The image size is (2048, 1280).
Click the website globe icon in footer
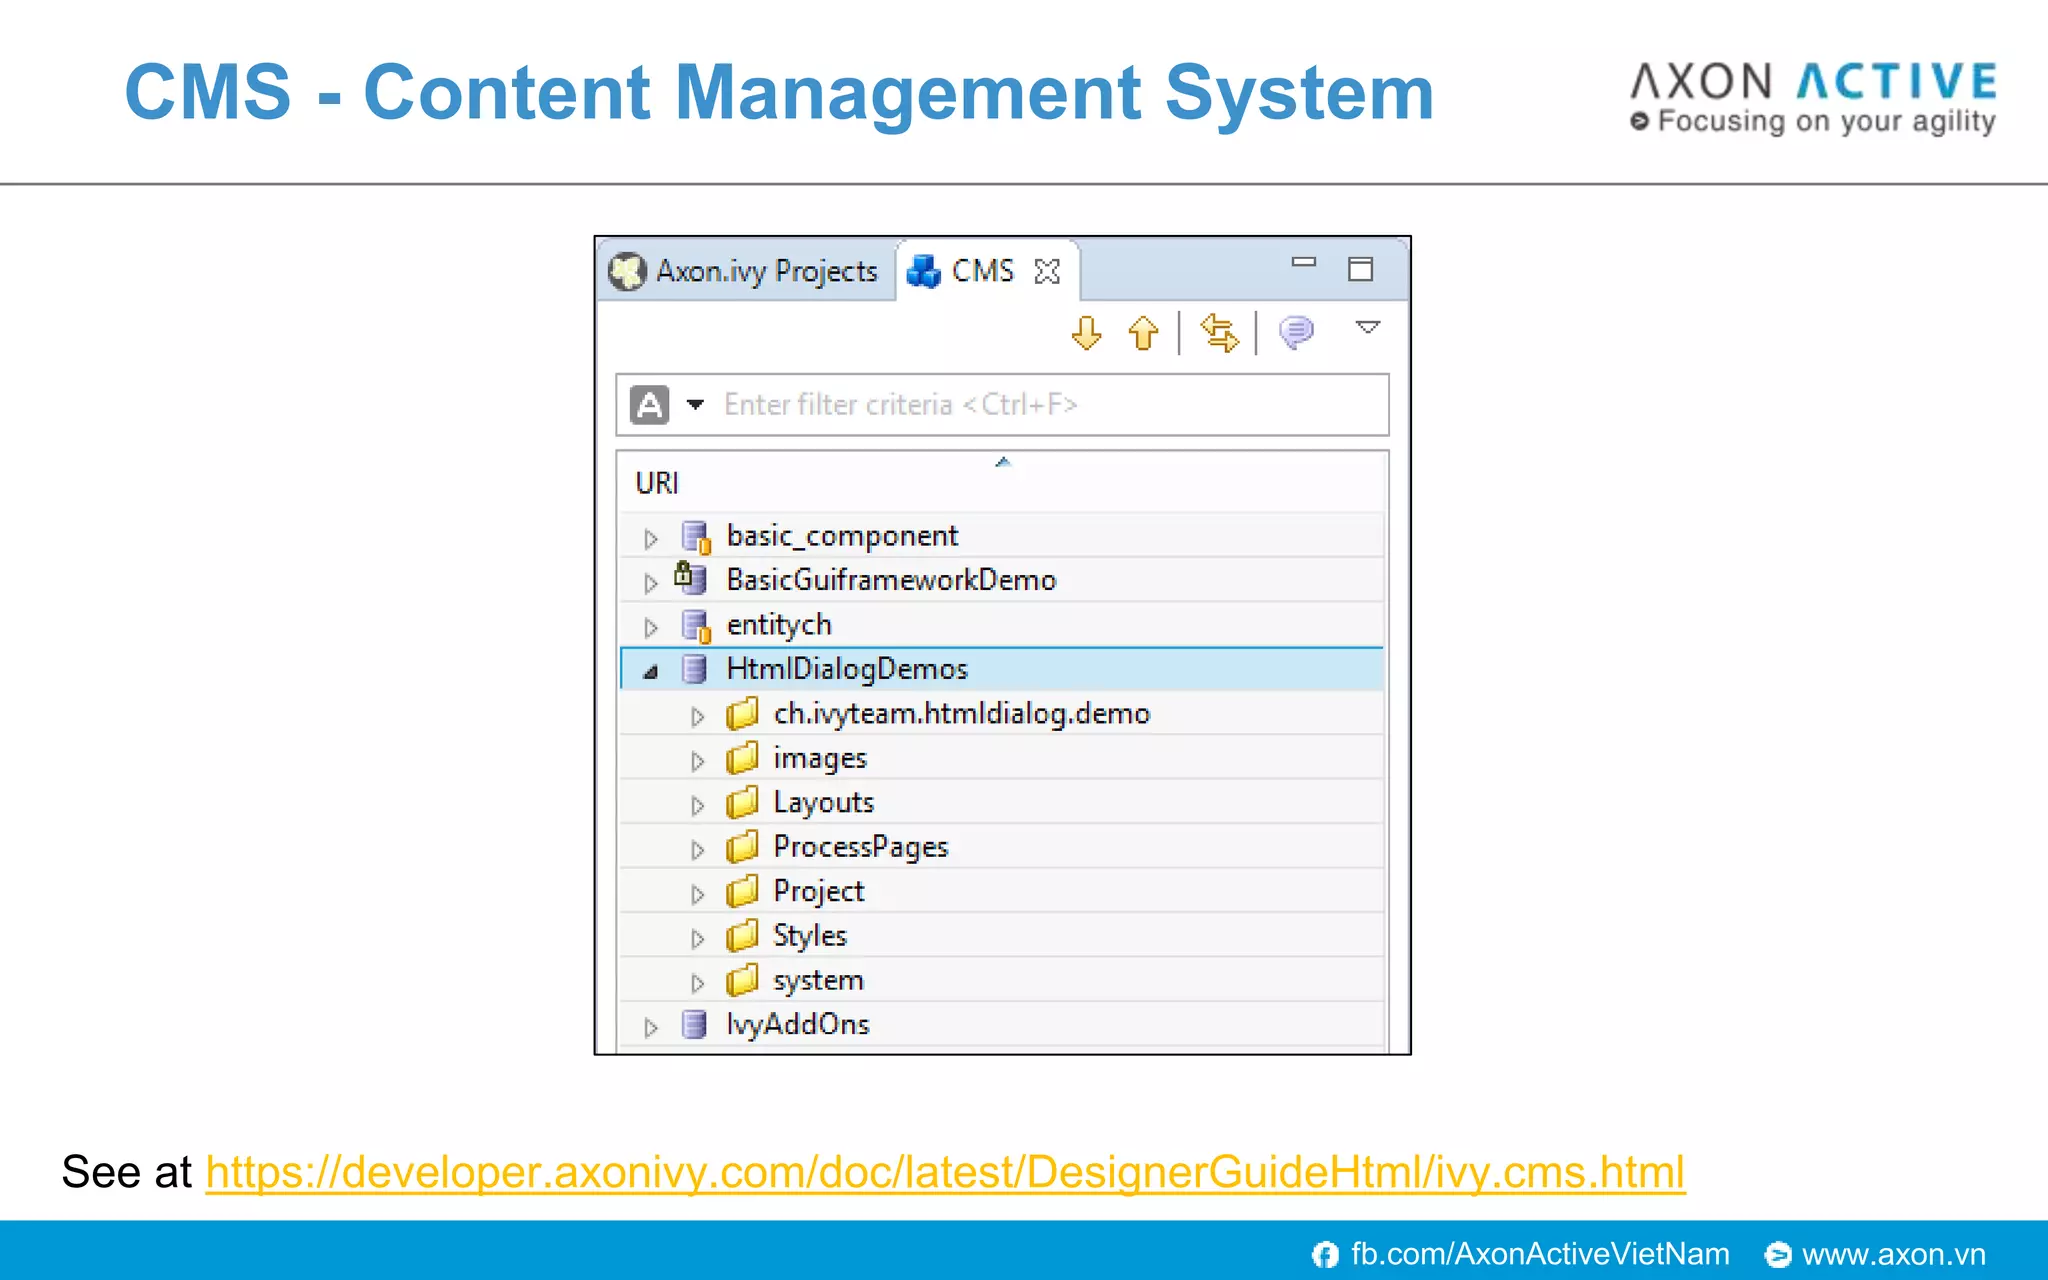(x=1778, y=1254)
